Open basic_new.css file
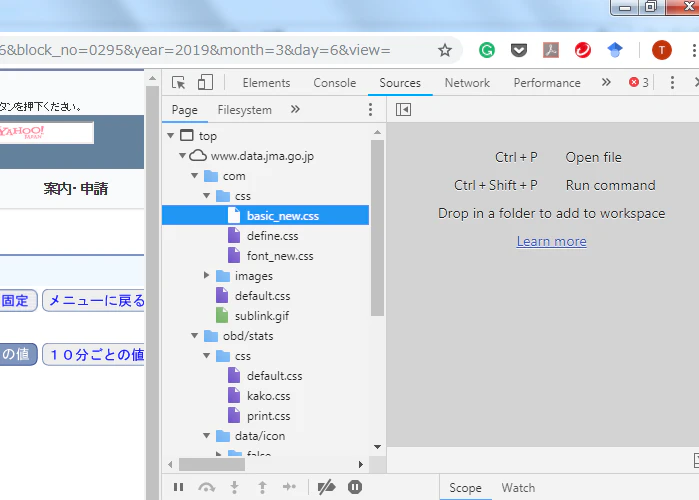 click(x=265, y=216)
